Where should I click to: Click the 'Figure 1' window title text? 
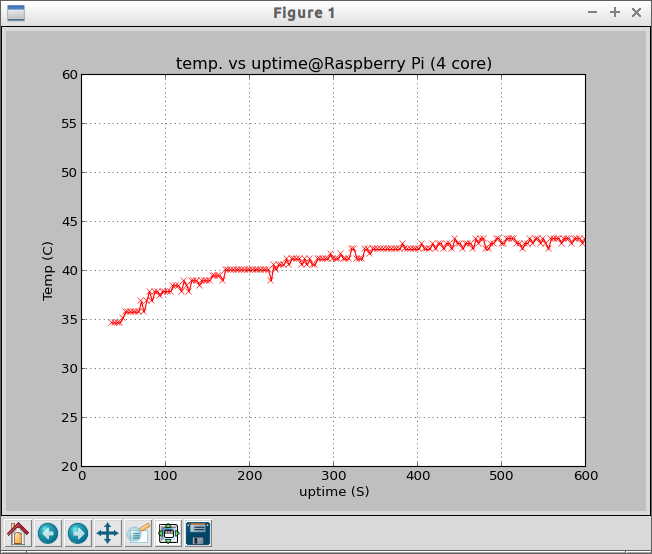point(304,13)
